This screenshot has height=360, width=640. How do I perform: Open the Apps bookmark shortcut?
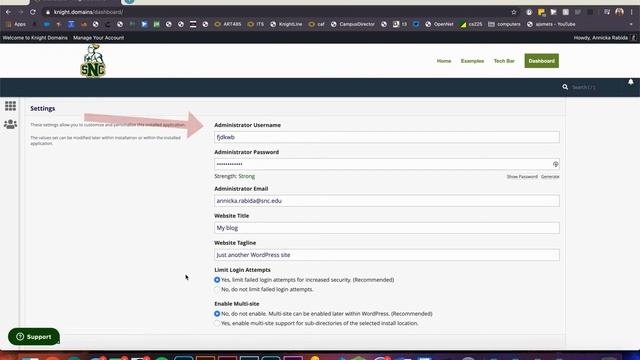(16, 24)
